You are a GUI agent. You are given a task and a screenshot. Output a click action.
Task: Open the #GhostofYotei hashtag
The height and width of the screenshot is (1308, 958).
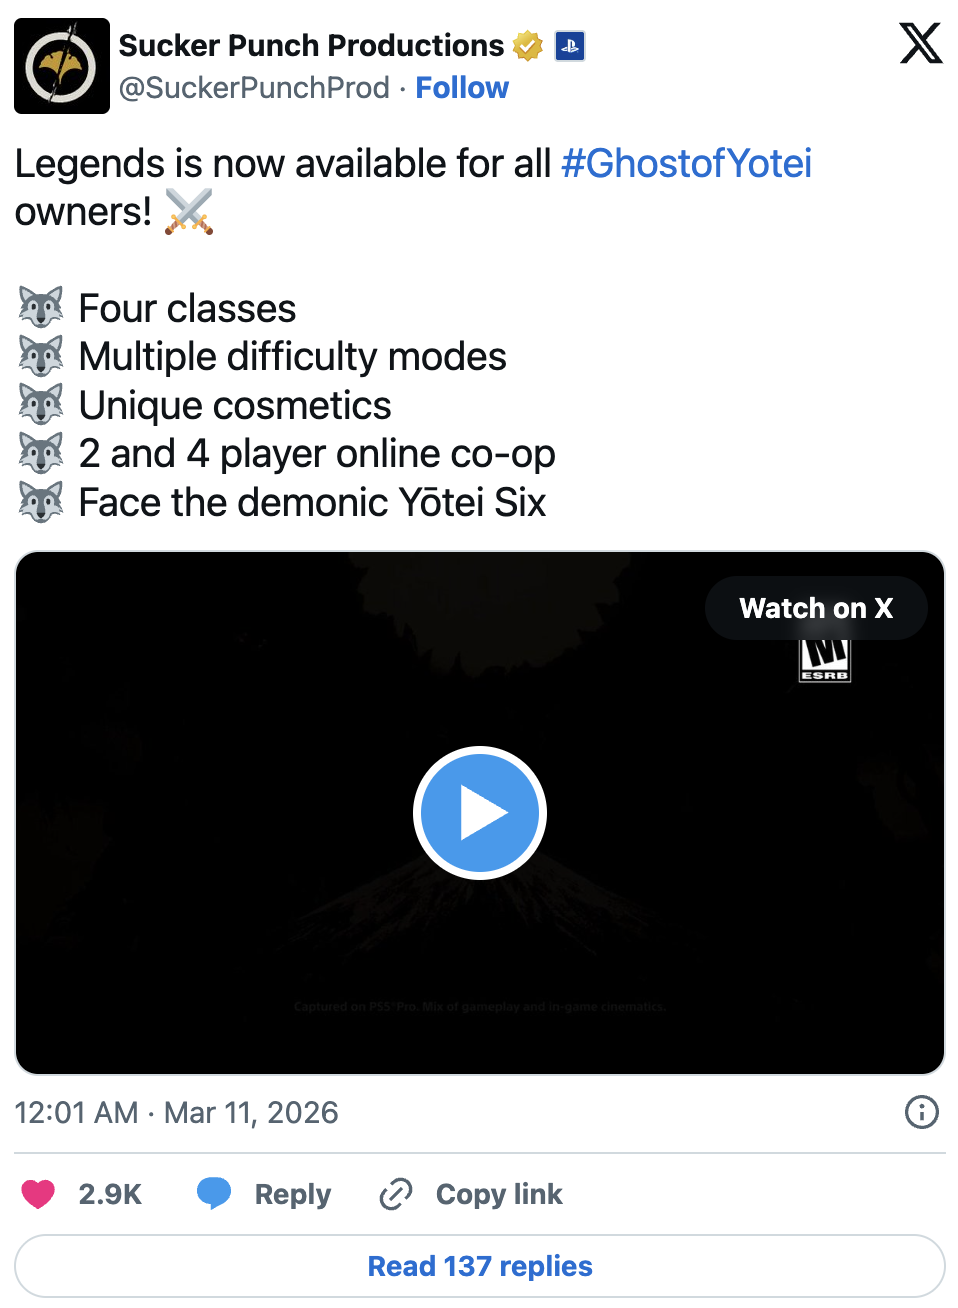tap(686, 164)
